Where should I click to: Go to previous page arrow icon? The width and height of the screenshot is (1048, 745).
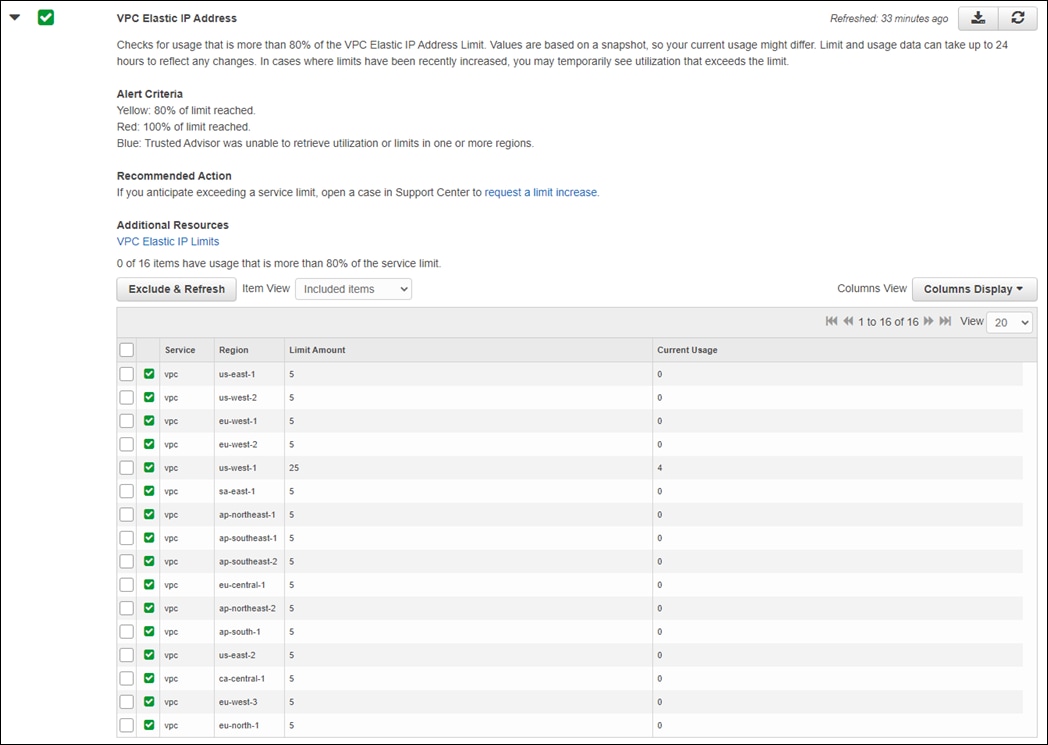point(848,321)
